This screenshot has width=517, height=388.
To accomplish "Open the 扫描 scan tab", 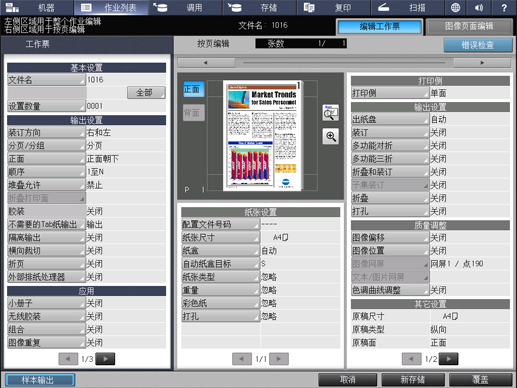I will (407, 7).
